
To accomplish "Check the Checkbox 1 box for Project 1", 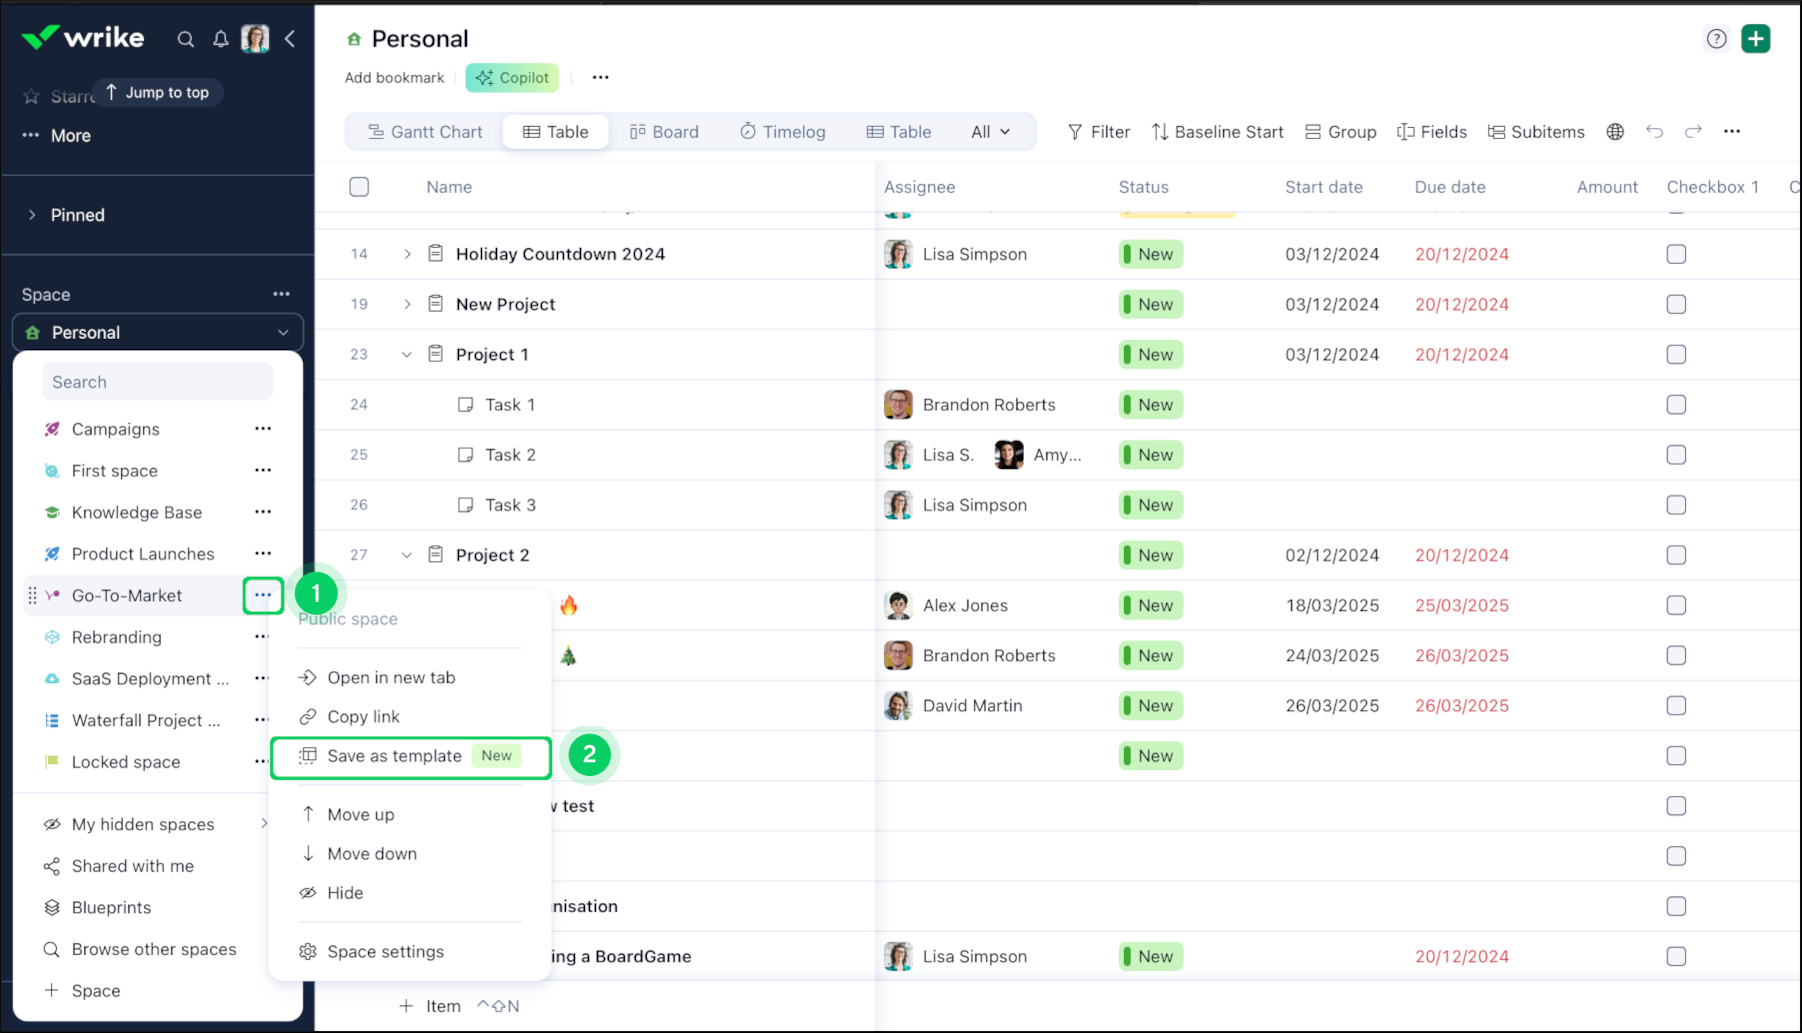I will point(1676,354).
